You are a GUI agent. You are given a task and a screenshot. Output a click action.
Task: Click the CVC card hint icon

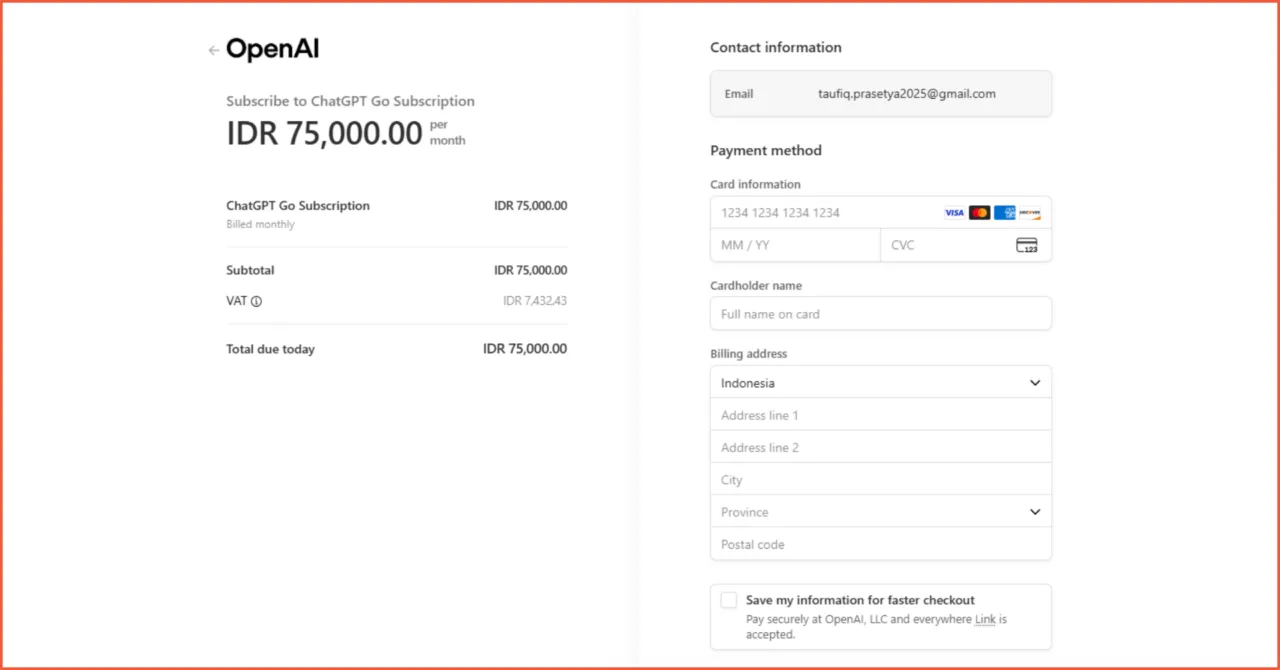click(1026, 245)
